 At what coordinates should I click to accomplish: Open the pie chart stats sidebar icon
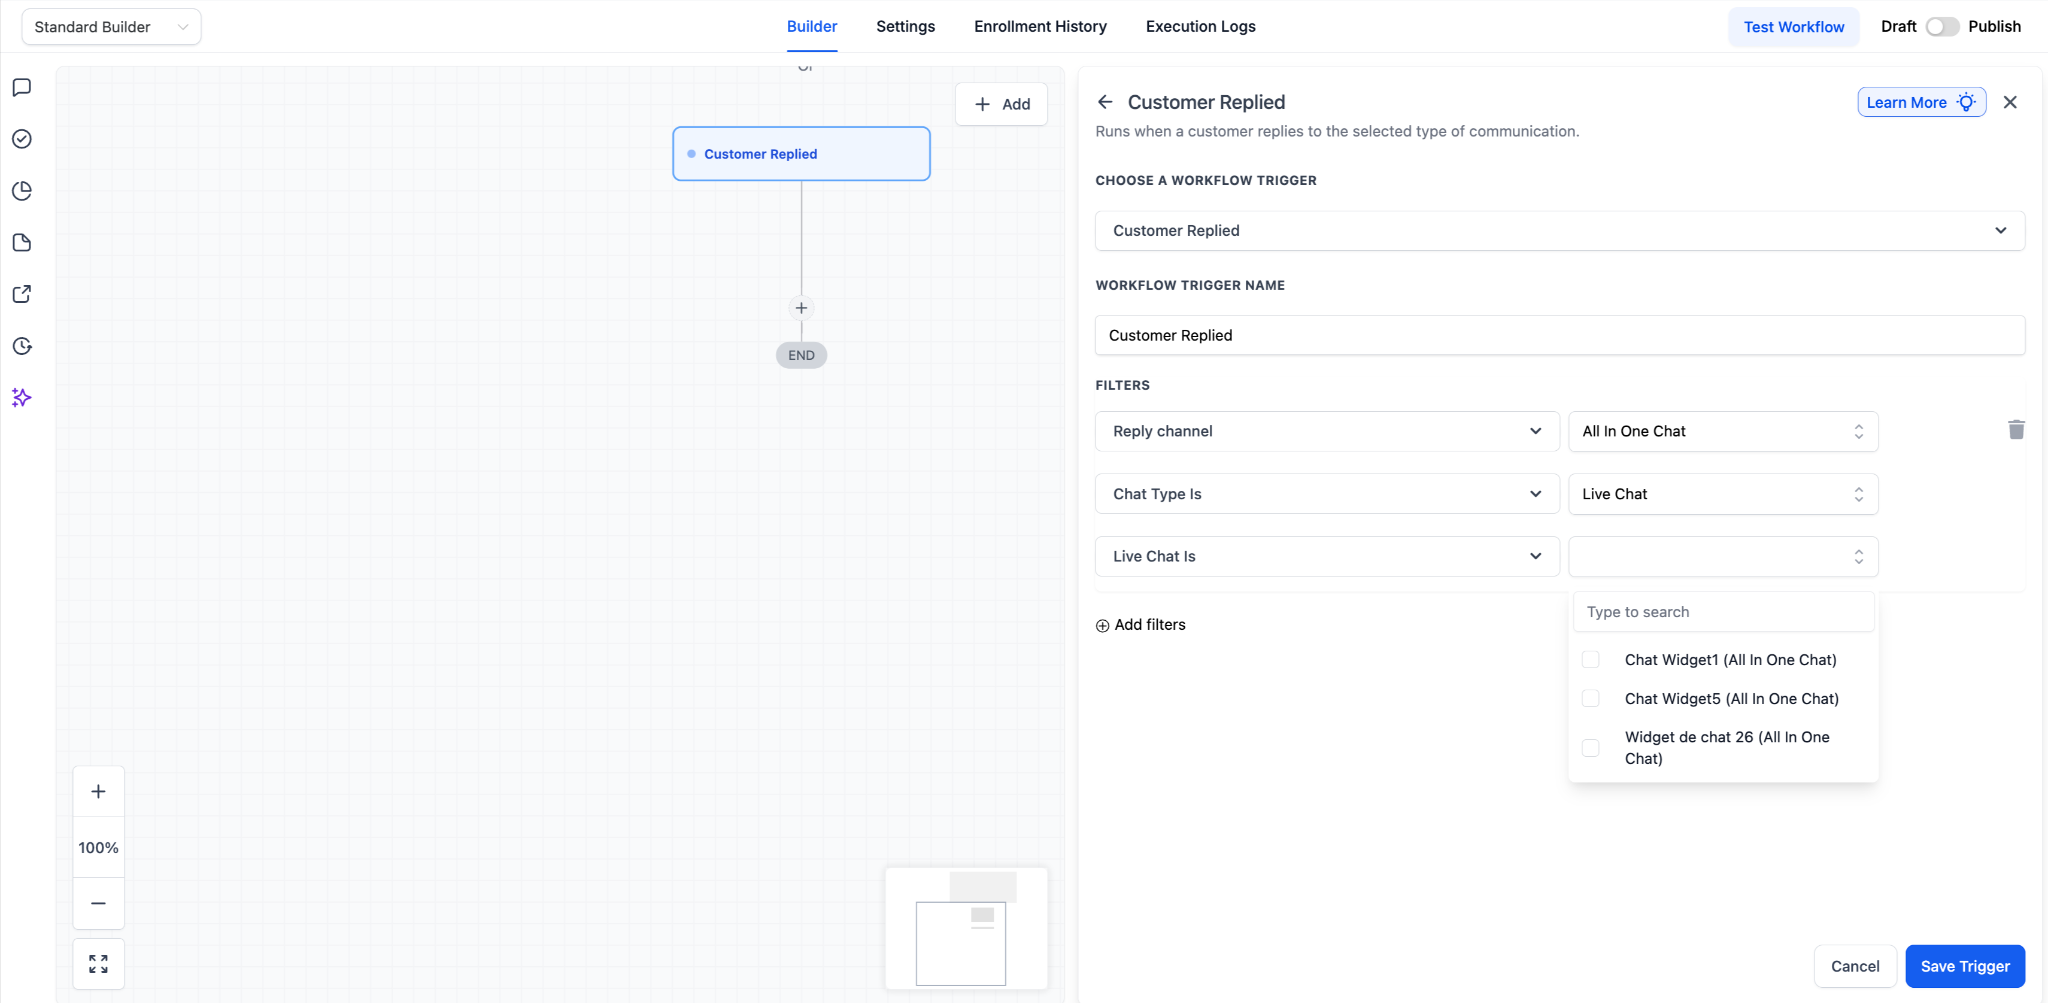[22, 191]
